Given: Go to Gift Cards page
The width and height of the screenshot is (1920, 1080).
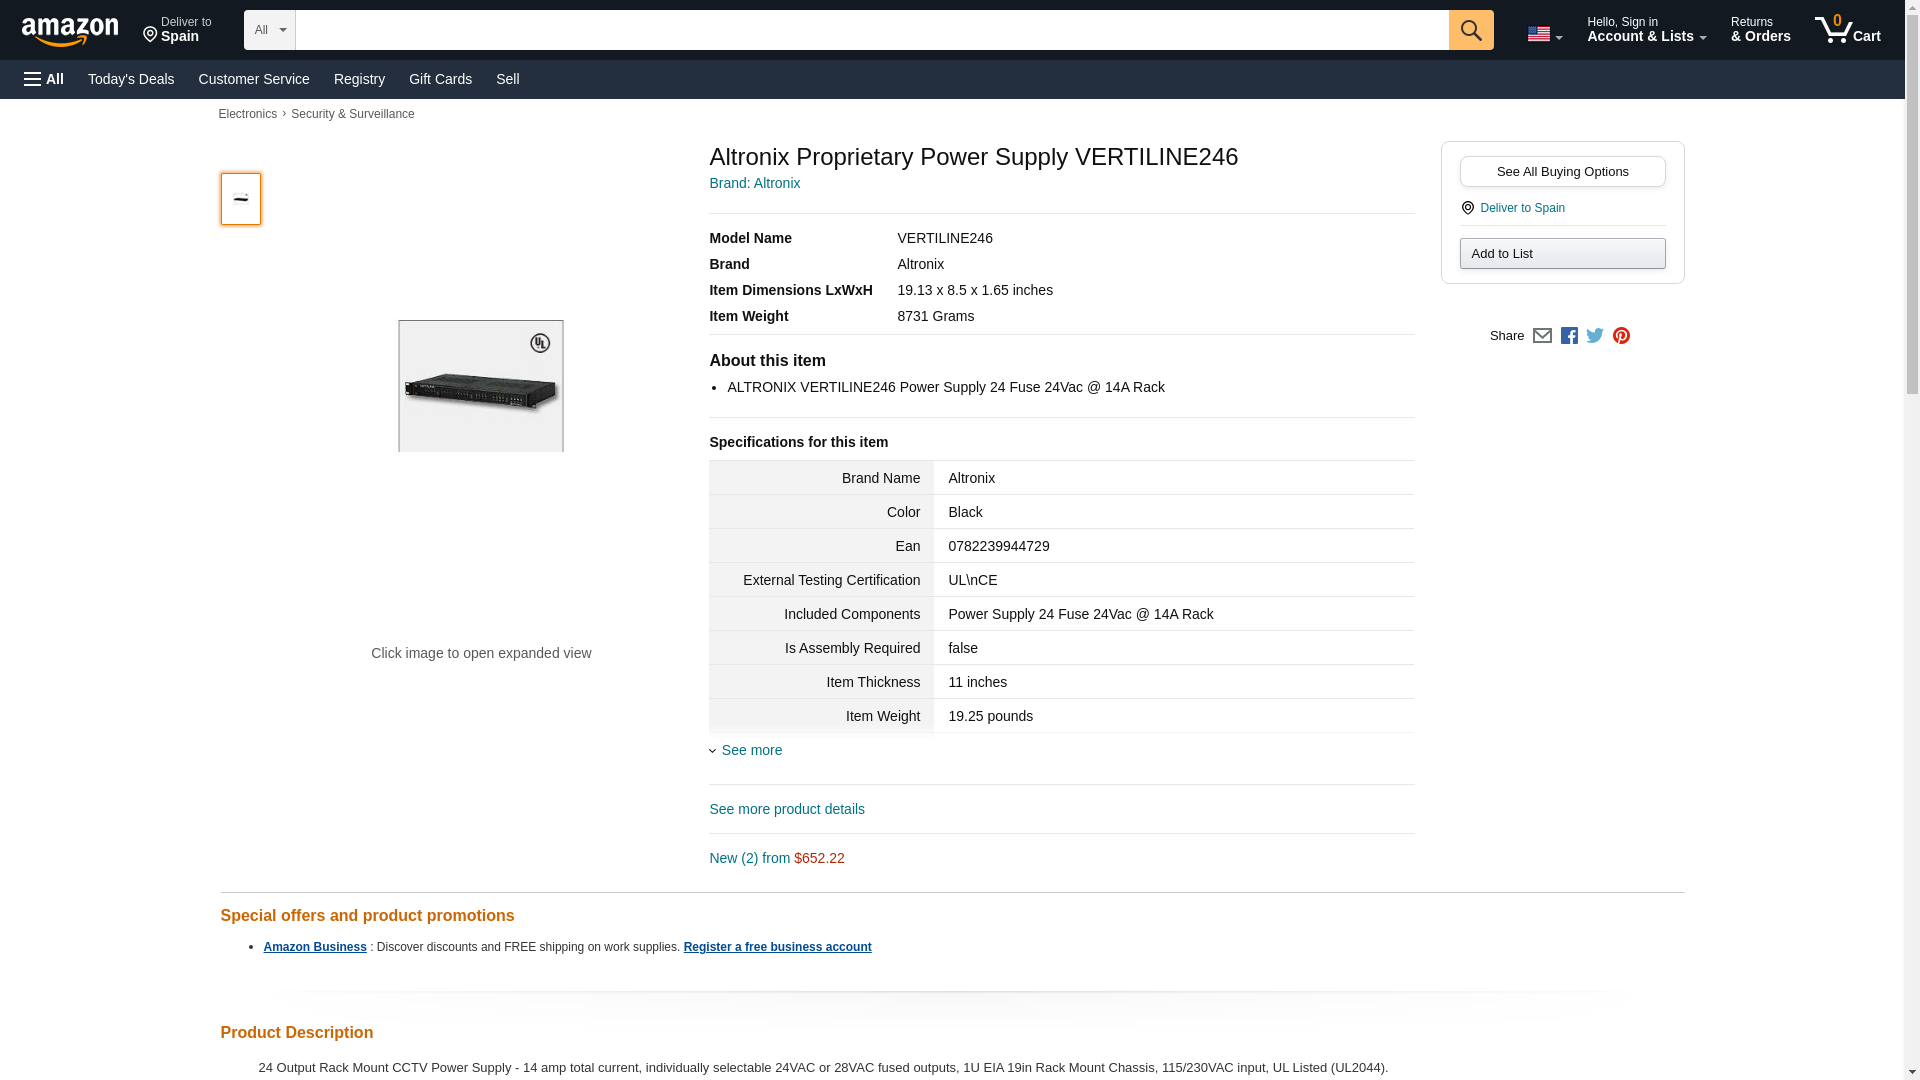Looking at the screenshot, I should tap(440, 79).
